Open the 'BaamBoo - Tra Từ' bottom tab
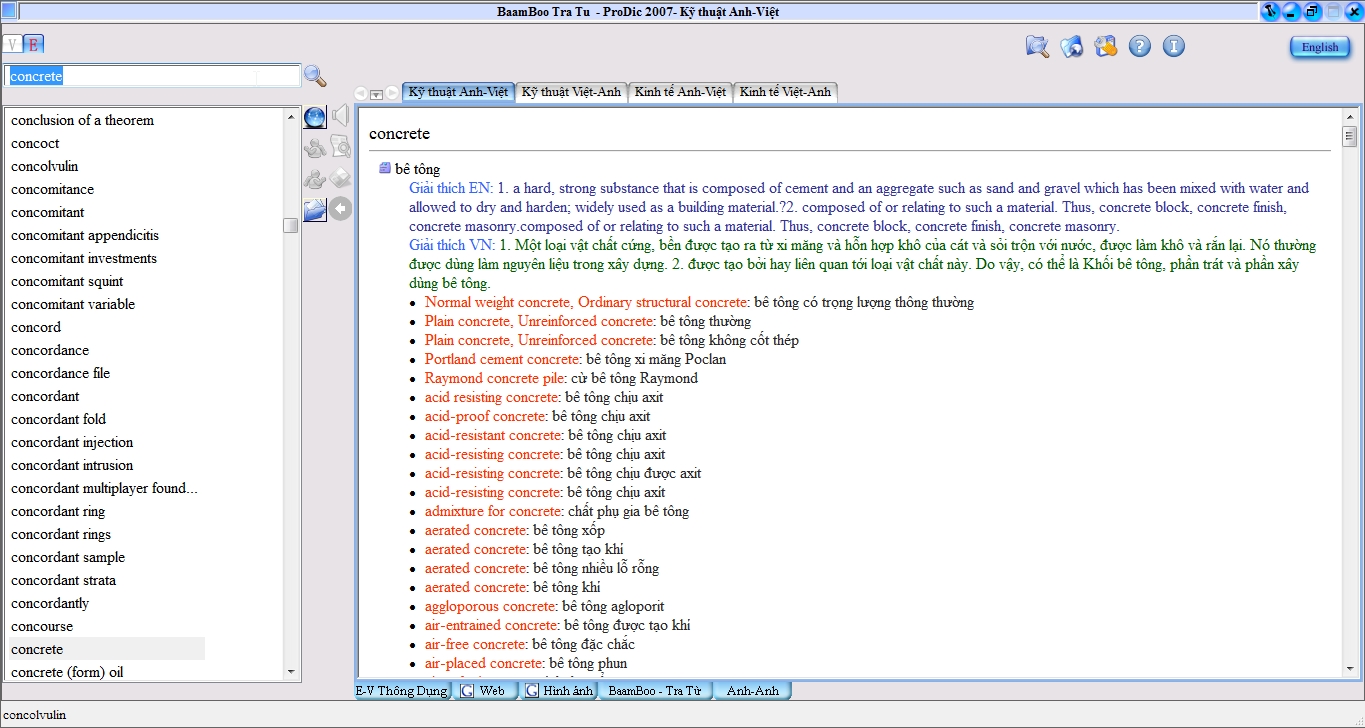 click(x=654, y=691)
